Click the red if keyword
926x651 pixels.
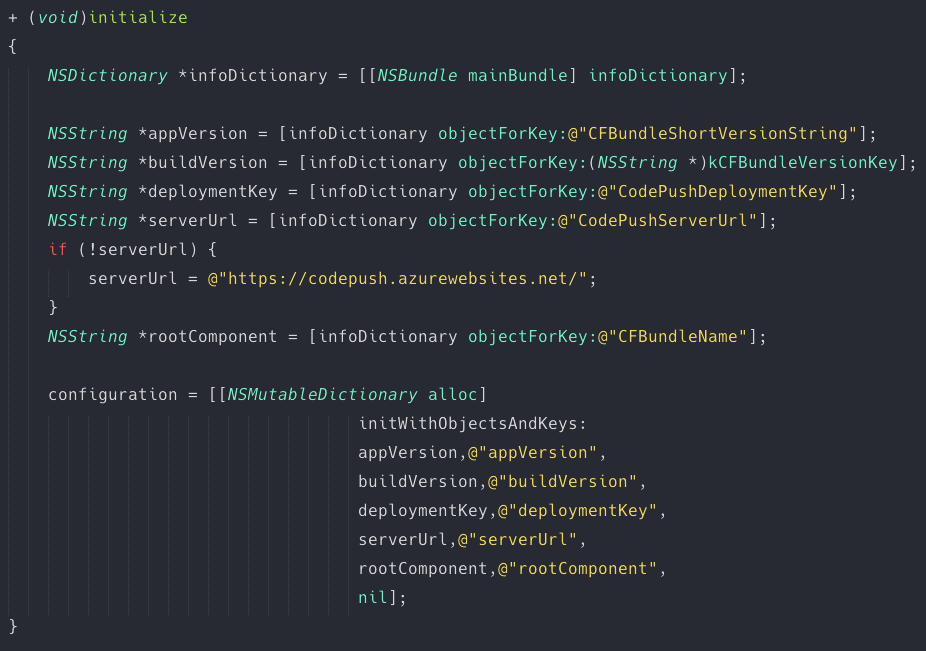(58, 250)
